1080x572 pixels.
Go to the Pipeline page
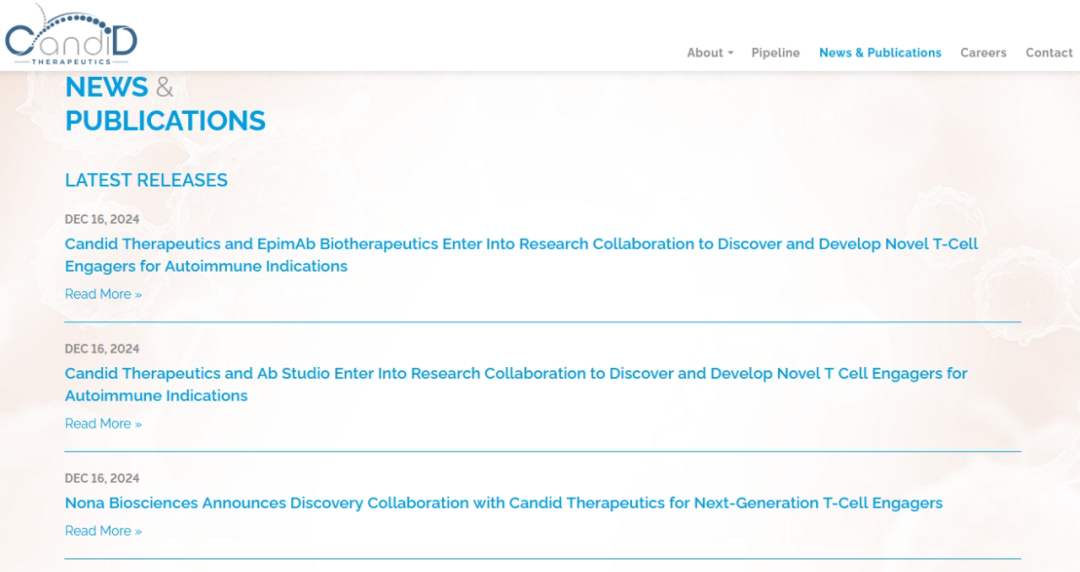pyautogui.click(x=775, y=53)
